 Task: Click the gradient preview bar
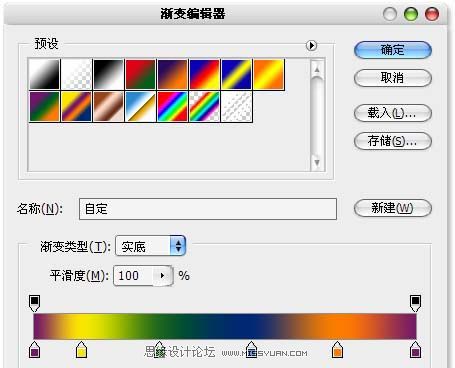(x=225, y=326)
